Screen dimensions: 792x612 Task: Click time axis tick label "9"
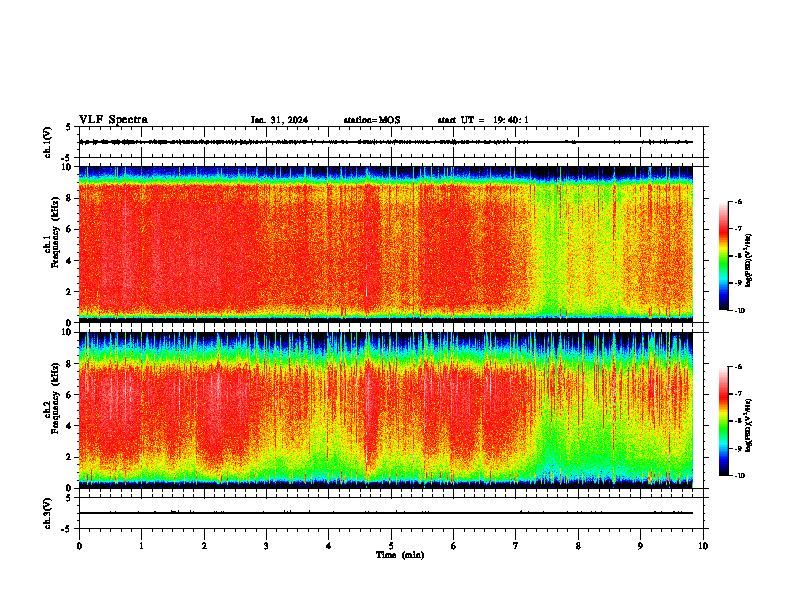click(x=640, y=546)
